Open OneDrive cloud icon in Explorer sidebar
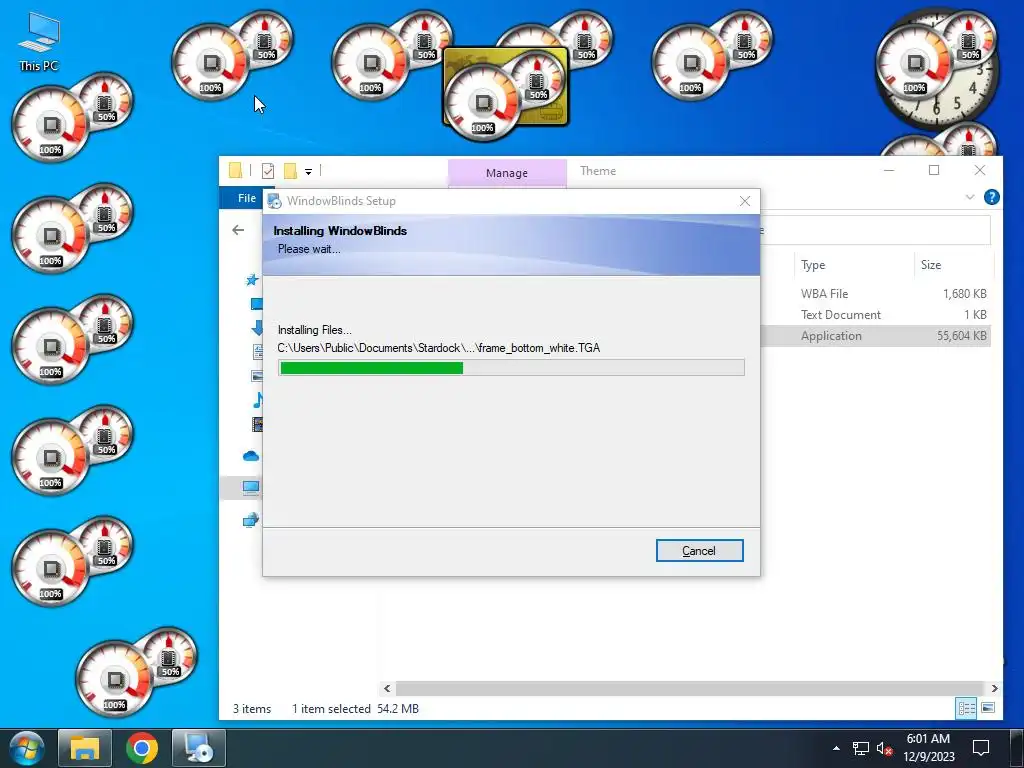The height and width of the screenshot is (768, 1024). [251, 456]
